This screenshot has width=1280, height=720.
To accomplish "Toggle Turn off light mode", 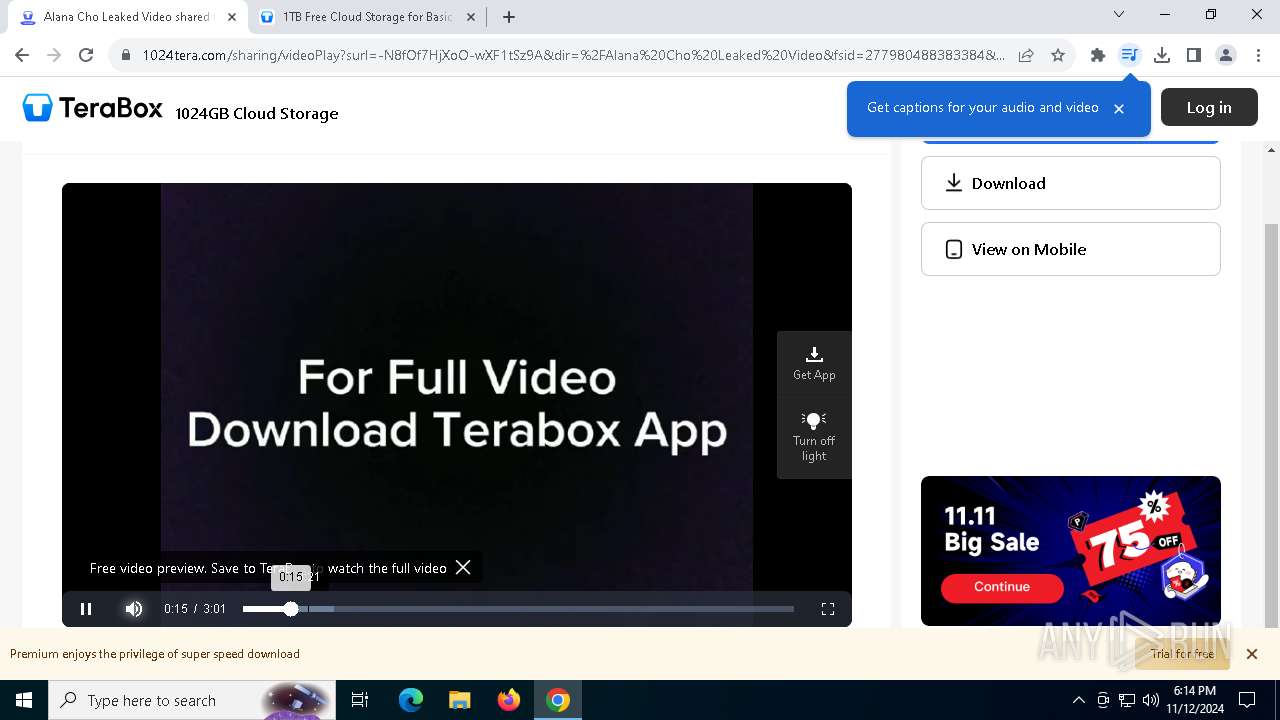I will [814, 436].
